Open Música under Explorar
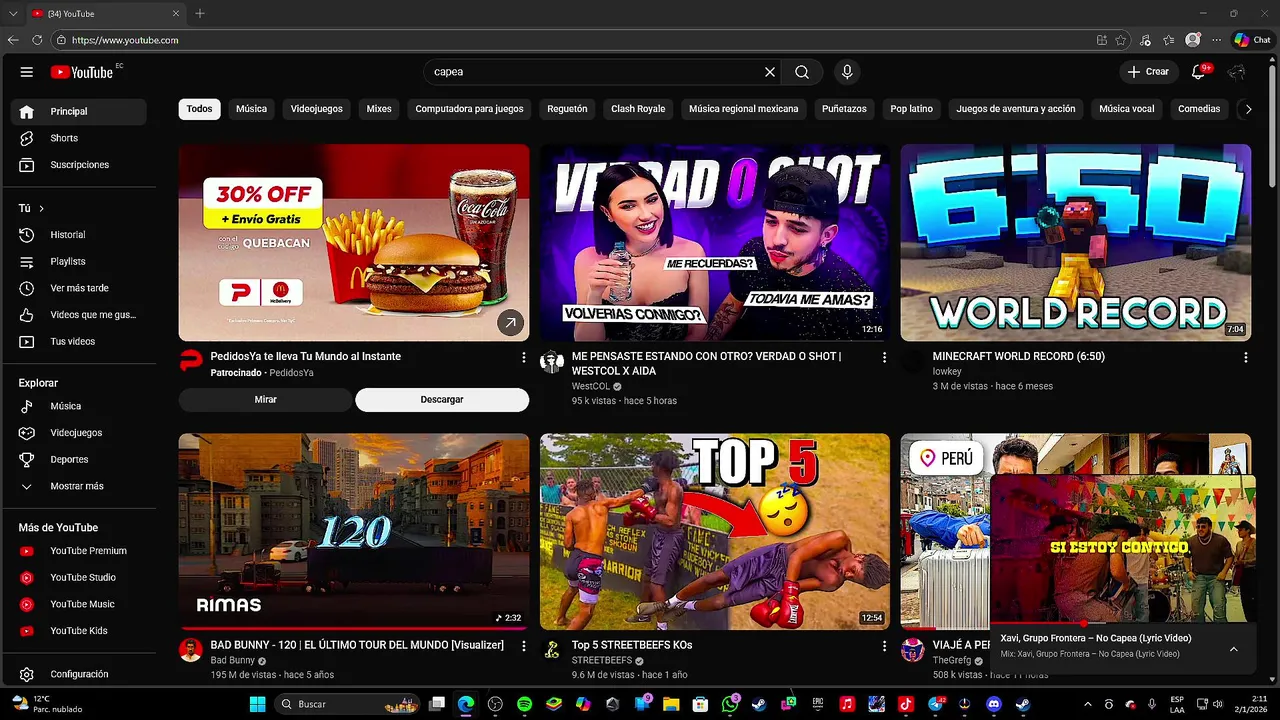Screen dimensions: 1280x720 80,406
